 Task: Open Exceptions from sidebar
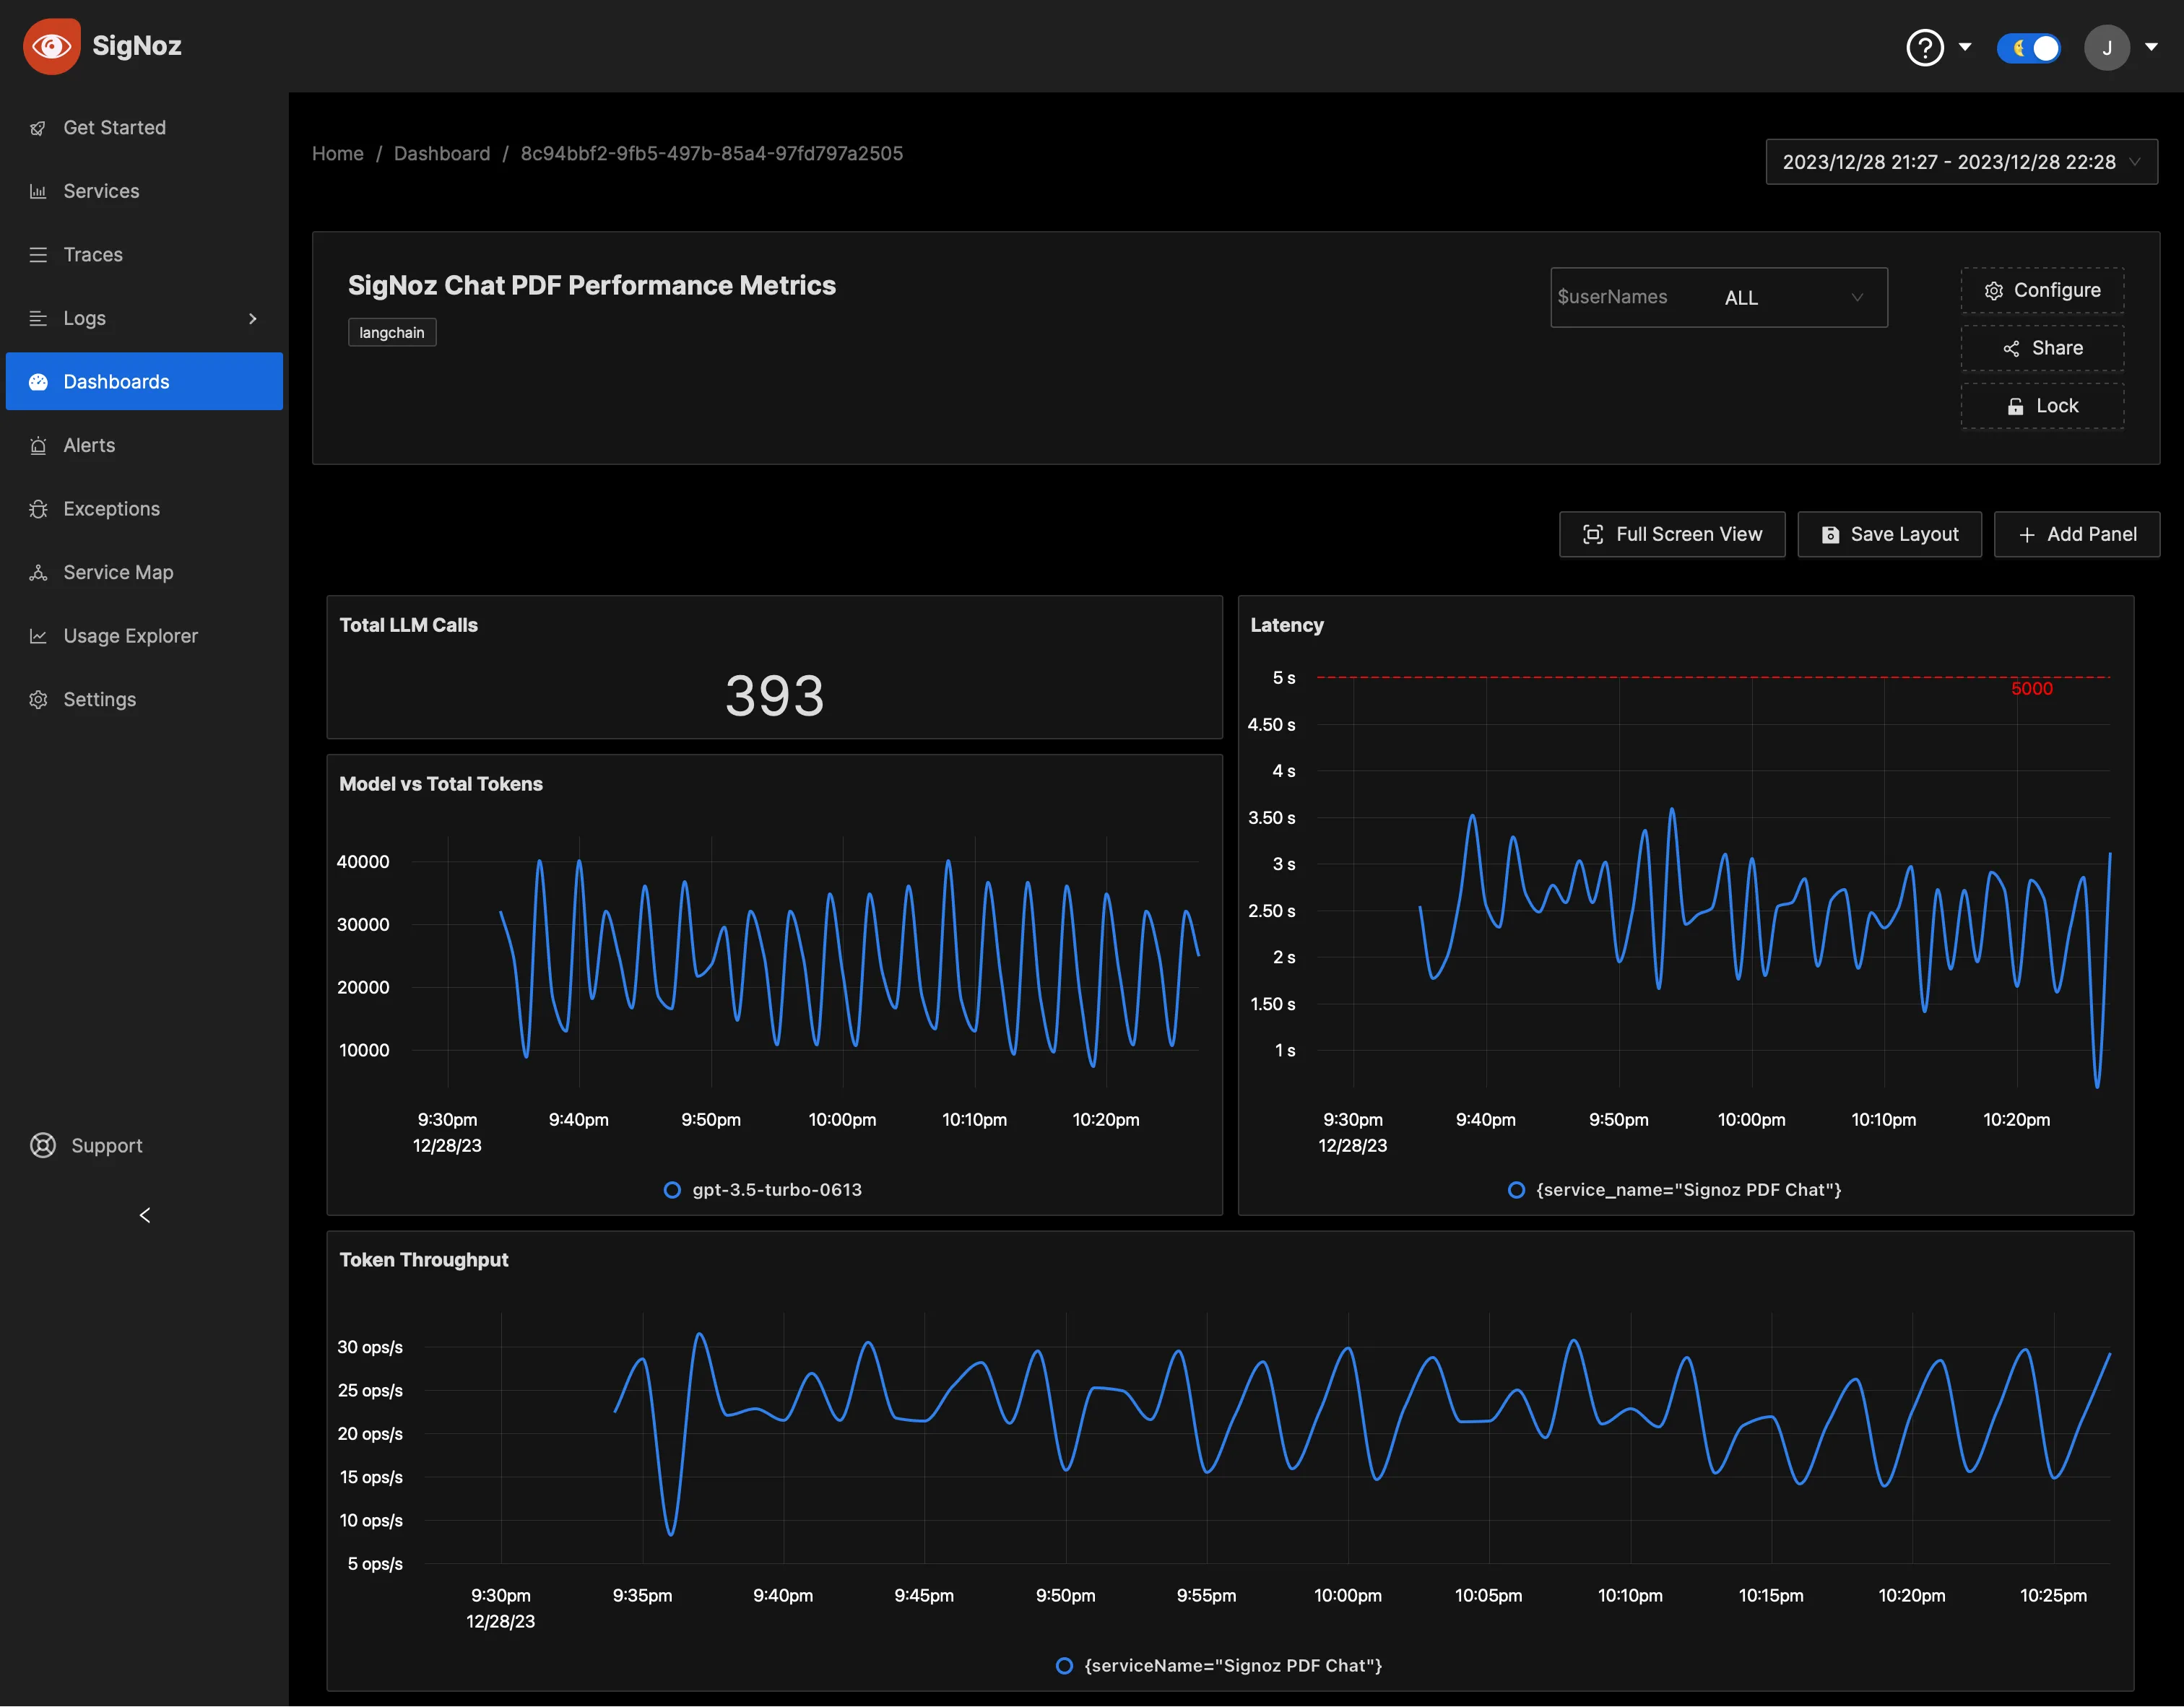[x=144, y=509]
